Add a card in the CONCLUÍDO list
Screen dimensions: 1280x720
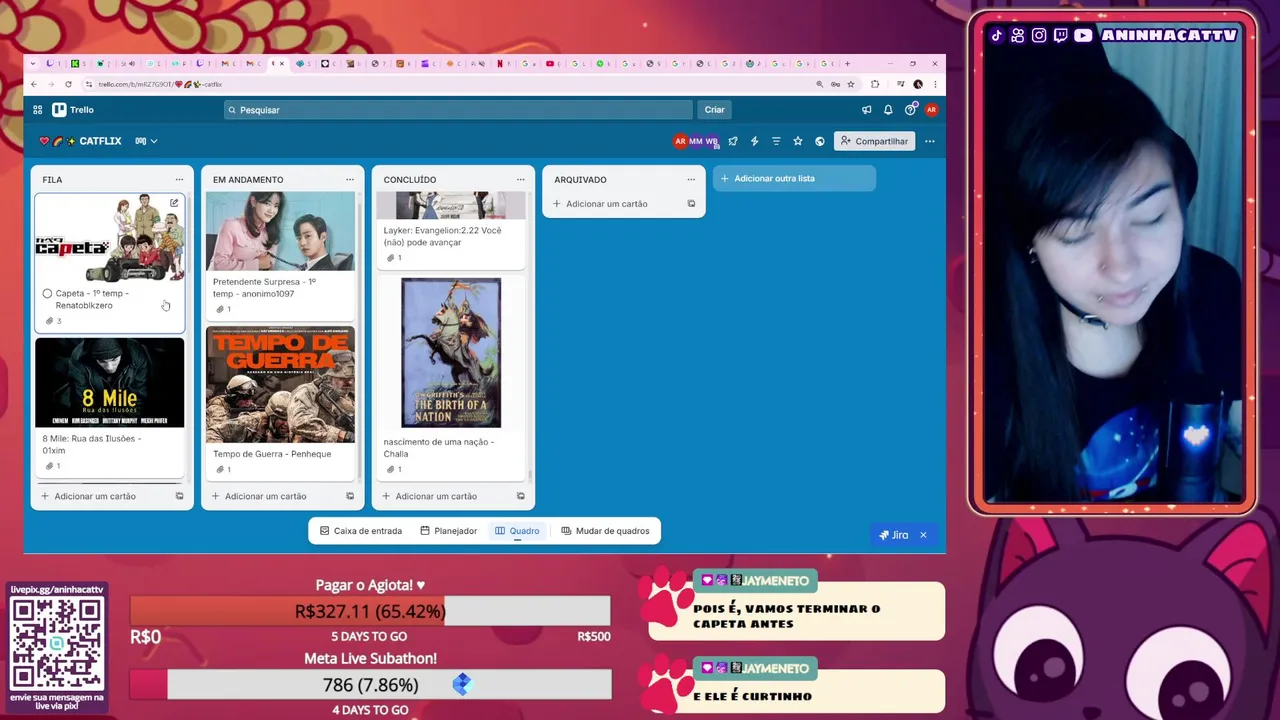(436, 496)
